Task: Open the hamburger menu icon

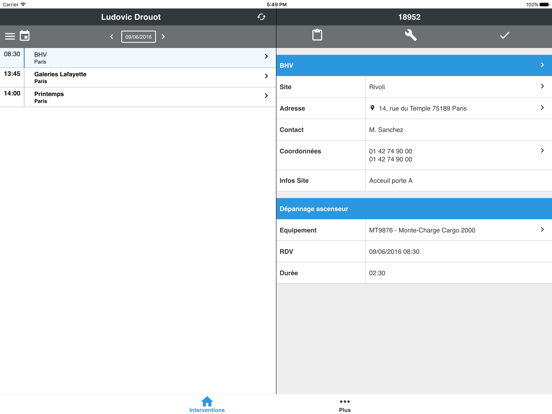Action: click(x=10, y=36)
